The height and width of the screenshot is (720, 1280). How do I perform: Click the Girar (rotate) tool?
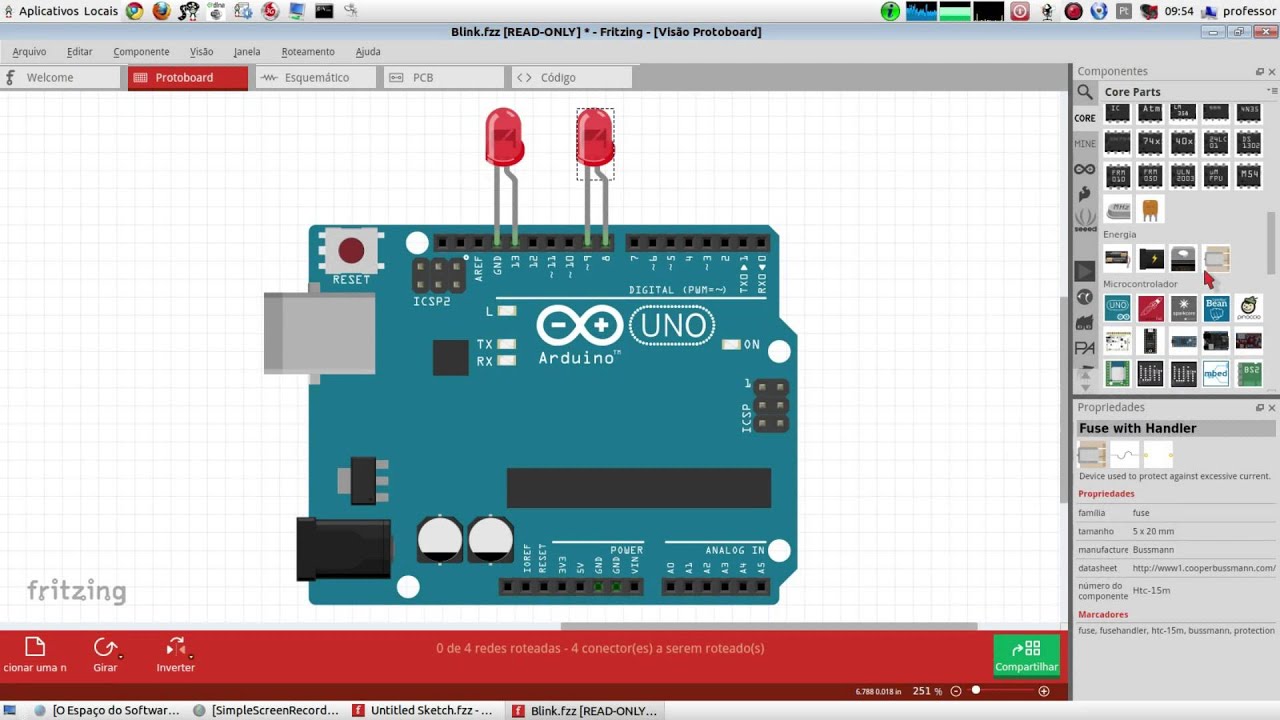[105, 655]
